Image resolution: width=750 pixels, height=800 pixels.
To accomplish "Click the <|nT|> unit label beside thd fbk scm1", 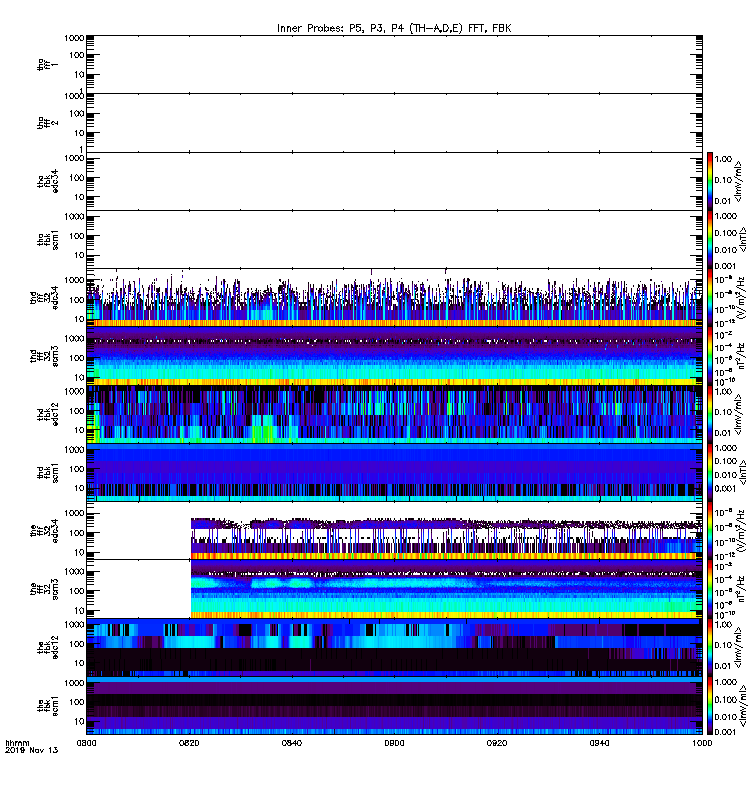I will (741, 472).
